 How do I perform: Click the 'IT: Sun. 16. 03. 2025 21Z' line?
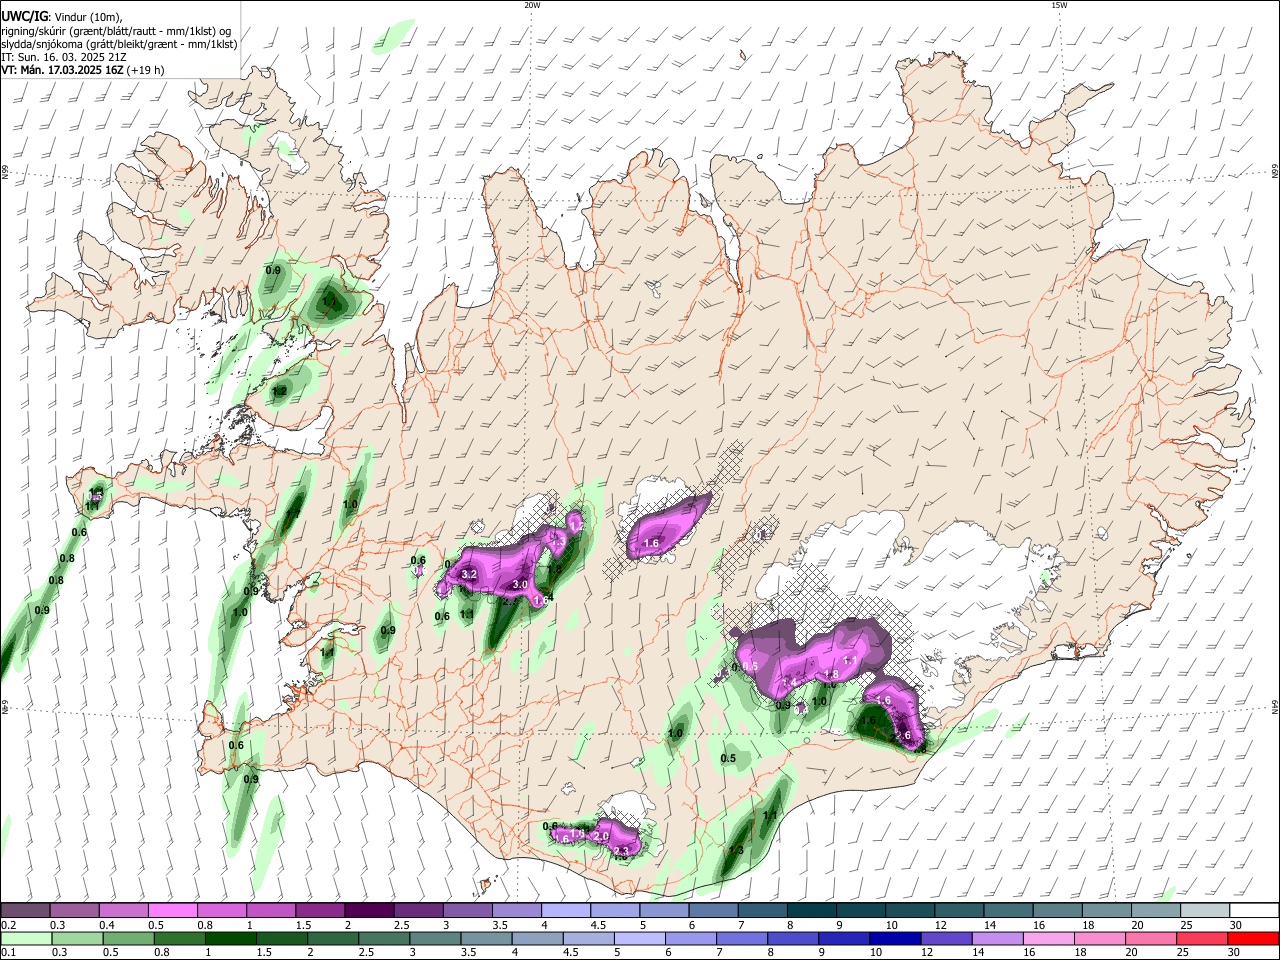63,57
